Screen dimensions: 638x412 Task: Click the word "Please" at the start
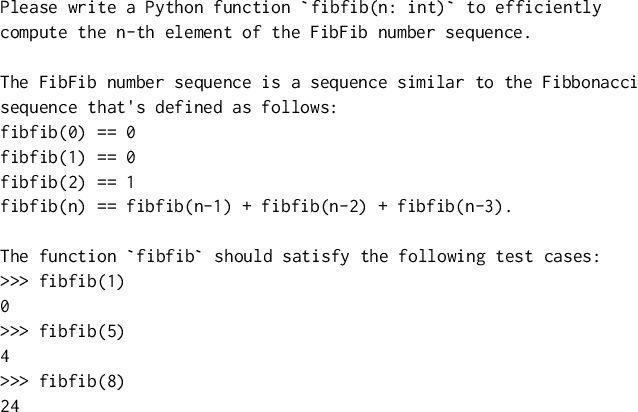(29, 9)
